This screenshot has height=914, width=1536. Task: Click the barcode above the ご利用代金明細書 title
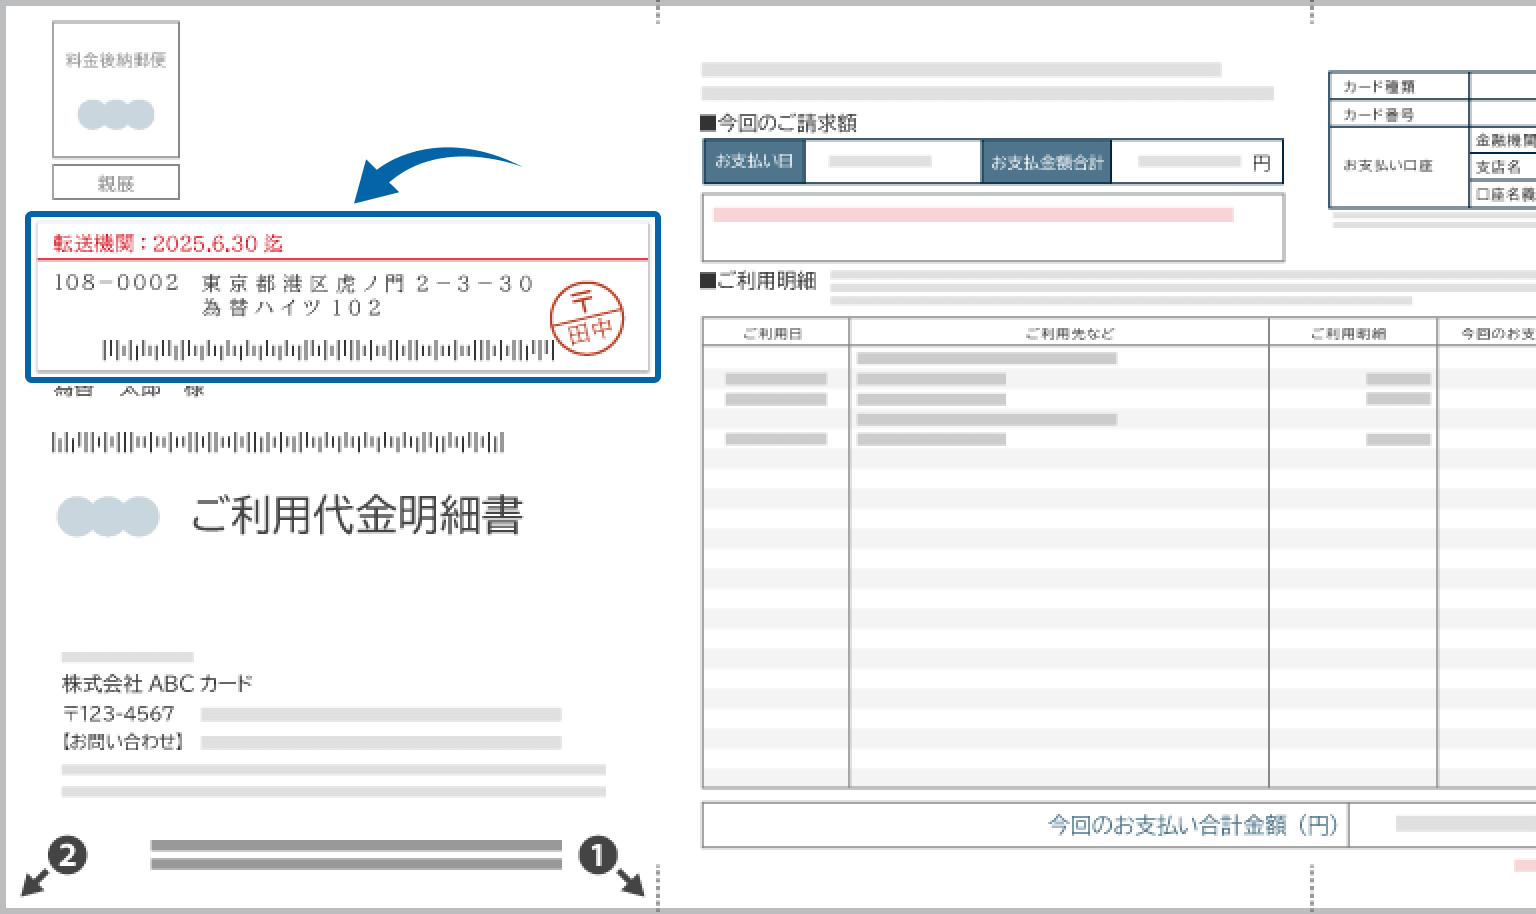(278, 442)
